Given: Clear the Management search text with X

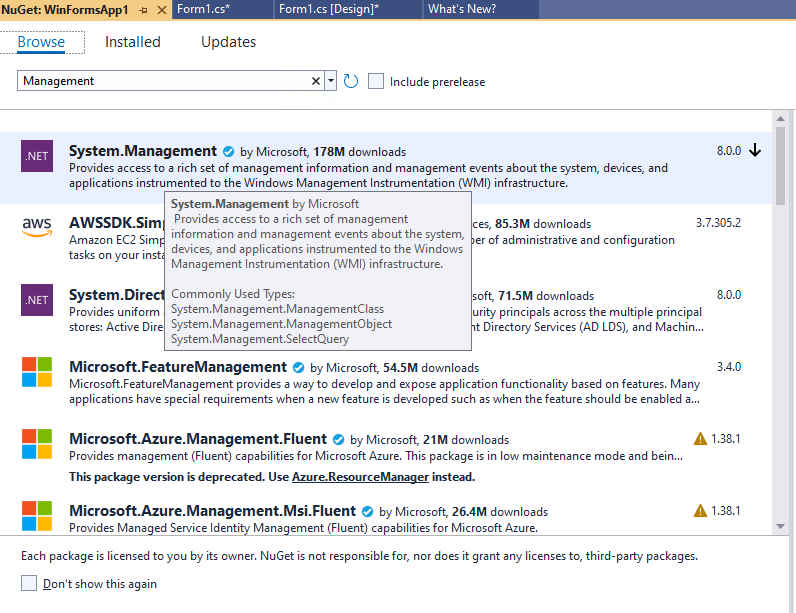Looking at the screenshot, I should pos(316,81).
